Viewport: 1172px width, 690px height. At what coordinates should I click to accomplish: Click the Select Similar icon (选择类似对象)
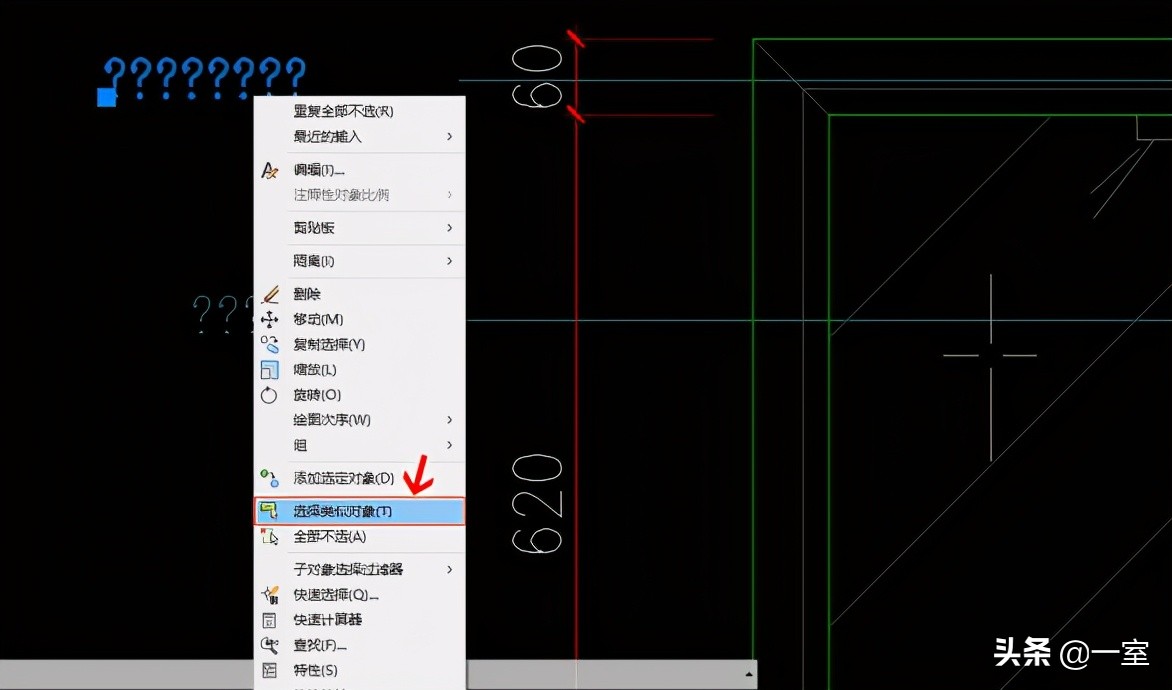coord(268,511)
